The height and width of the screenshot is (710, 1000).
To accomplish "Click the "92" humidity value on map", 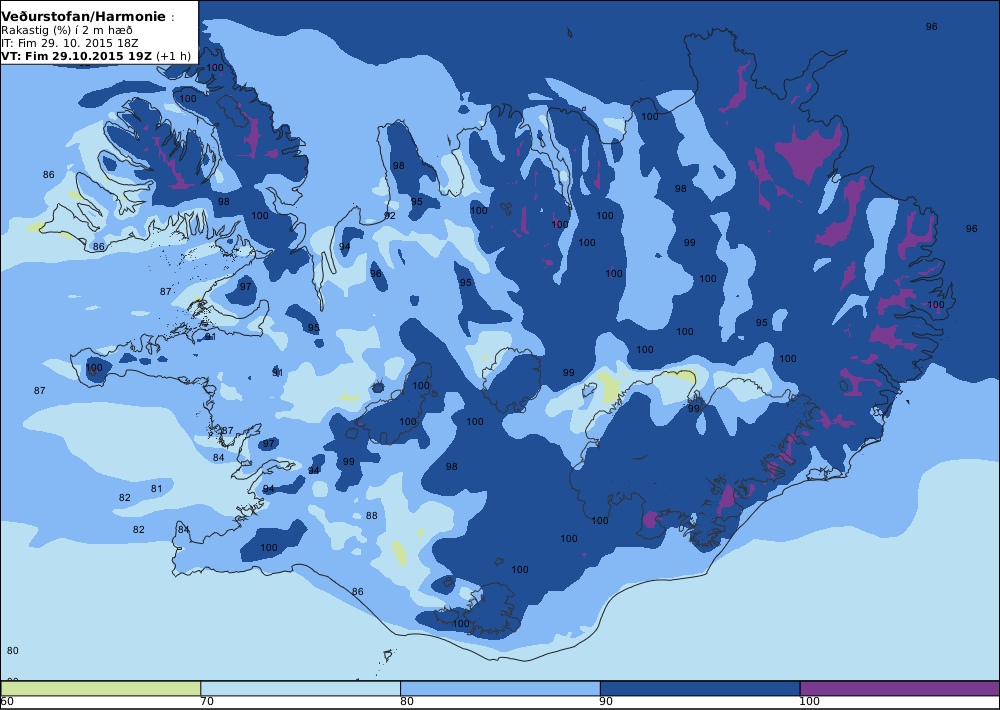I will tap(390, 216).
